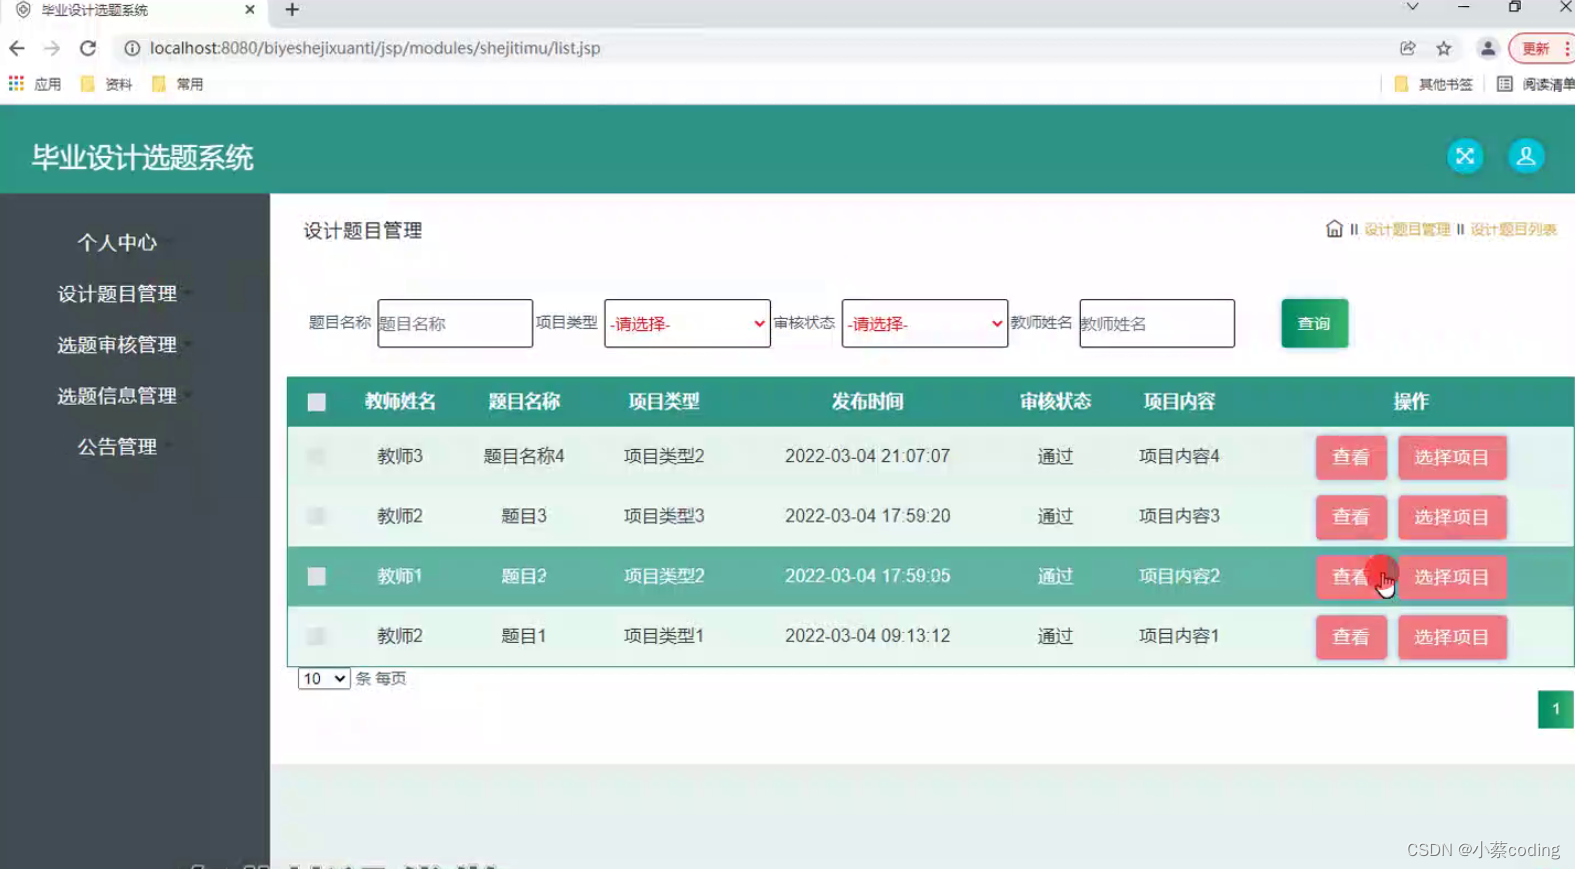Click 设计题目管理 breadcrumb link
1575x869 pixels.
pos(1407,229)
